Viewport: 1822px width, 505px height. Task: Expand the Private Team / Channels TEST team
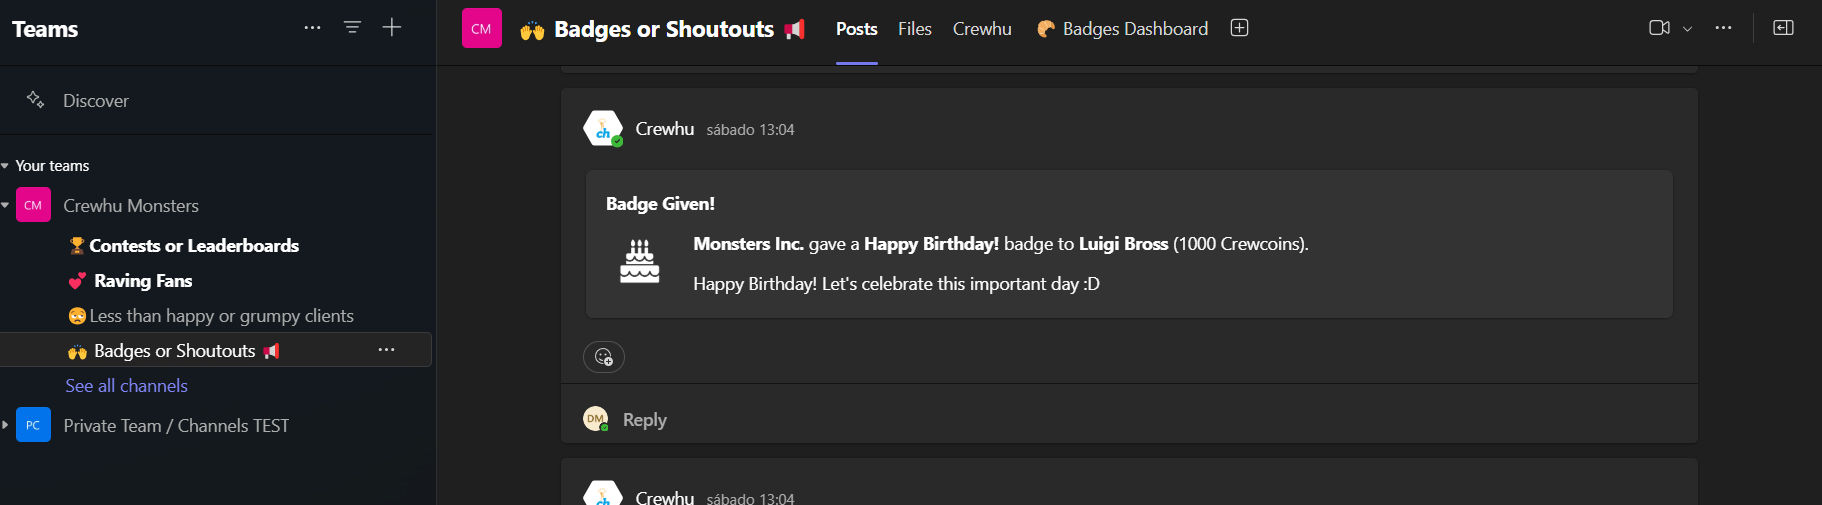pos(5,425)
